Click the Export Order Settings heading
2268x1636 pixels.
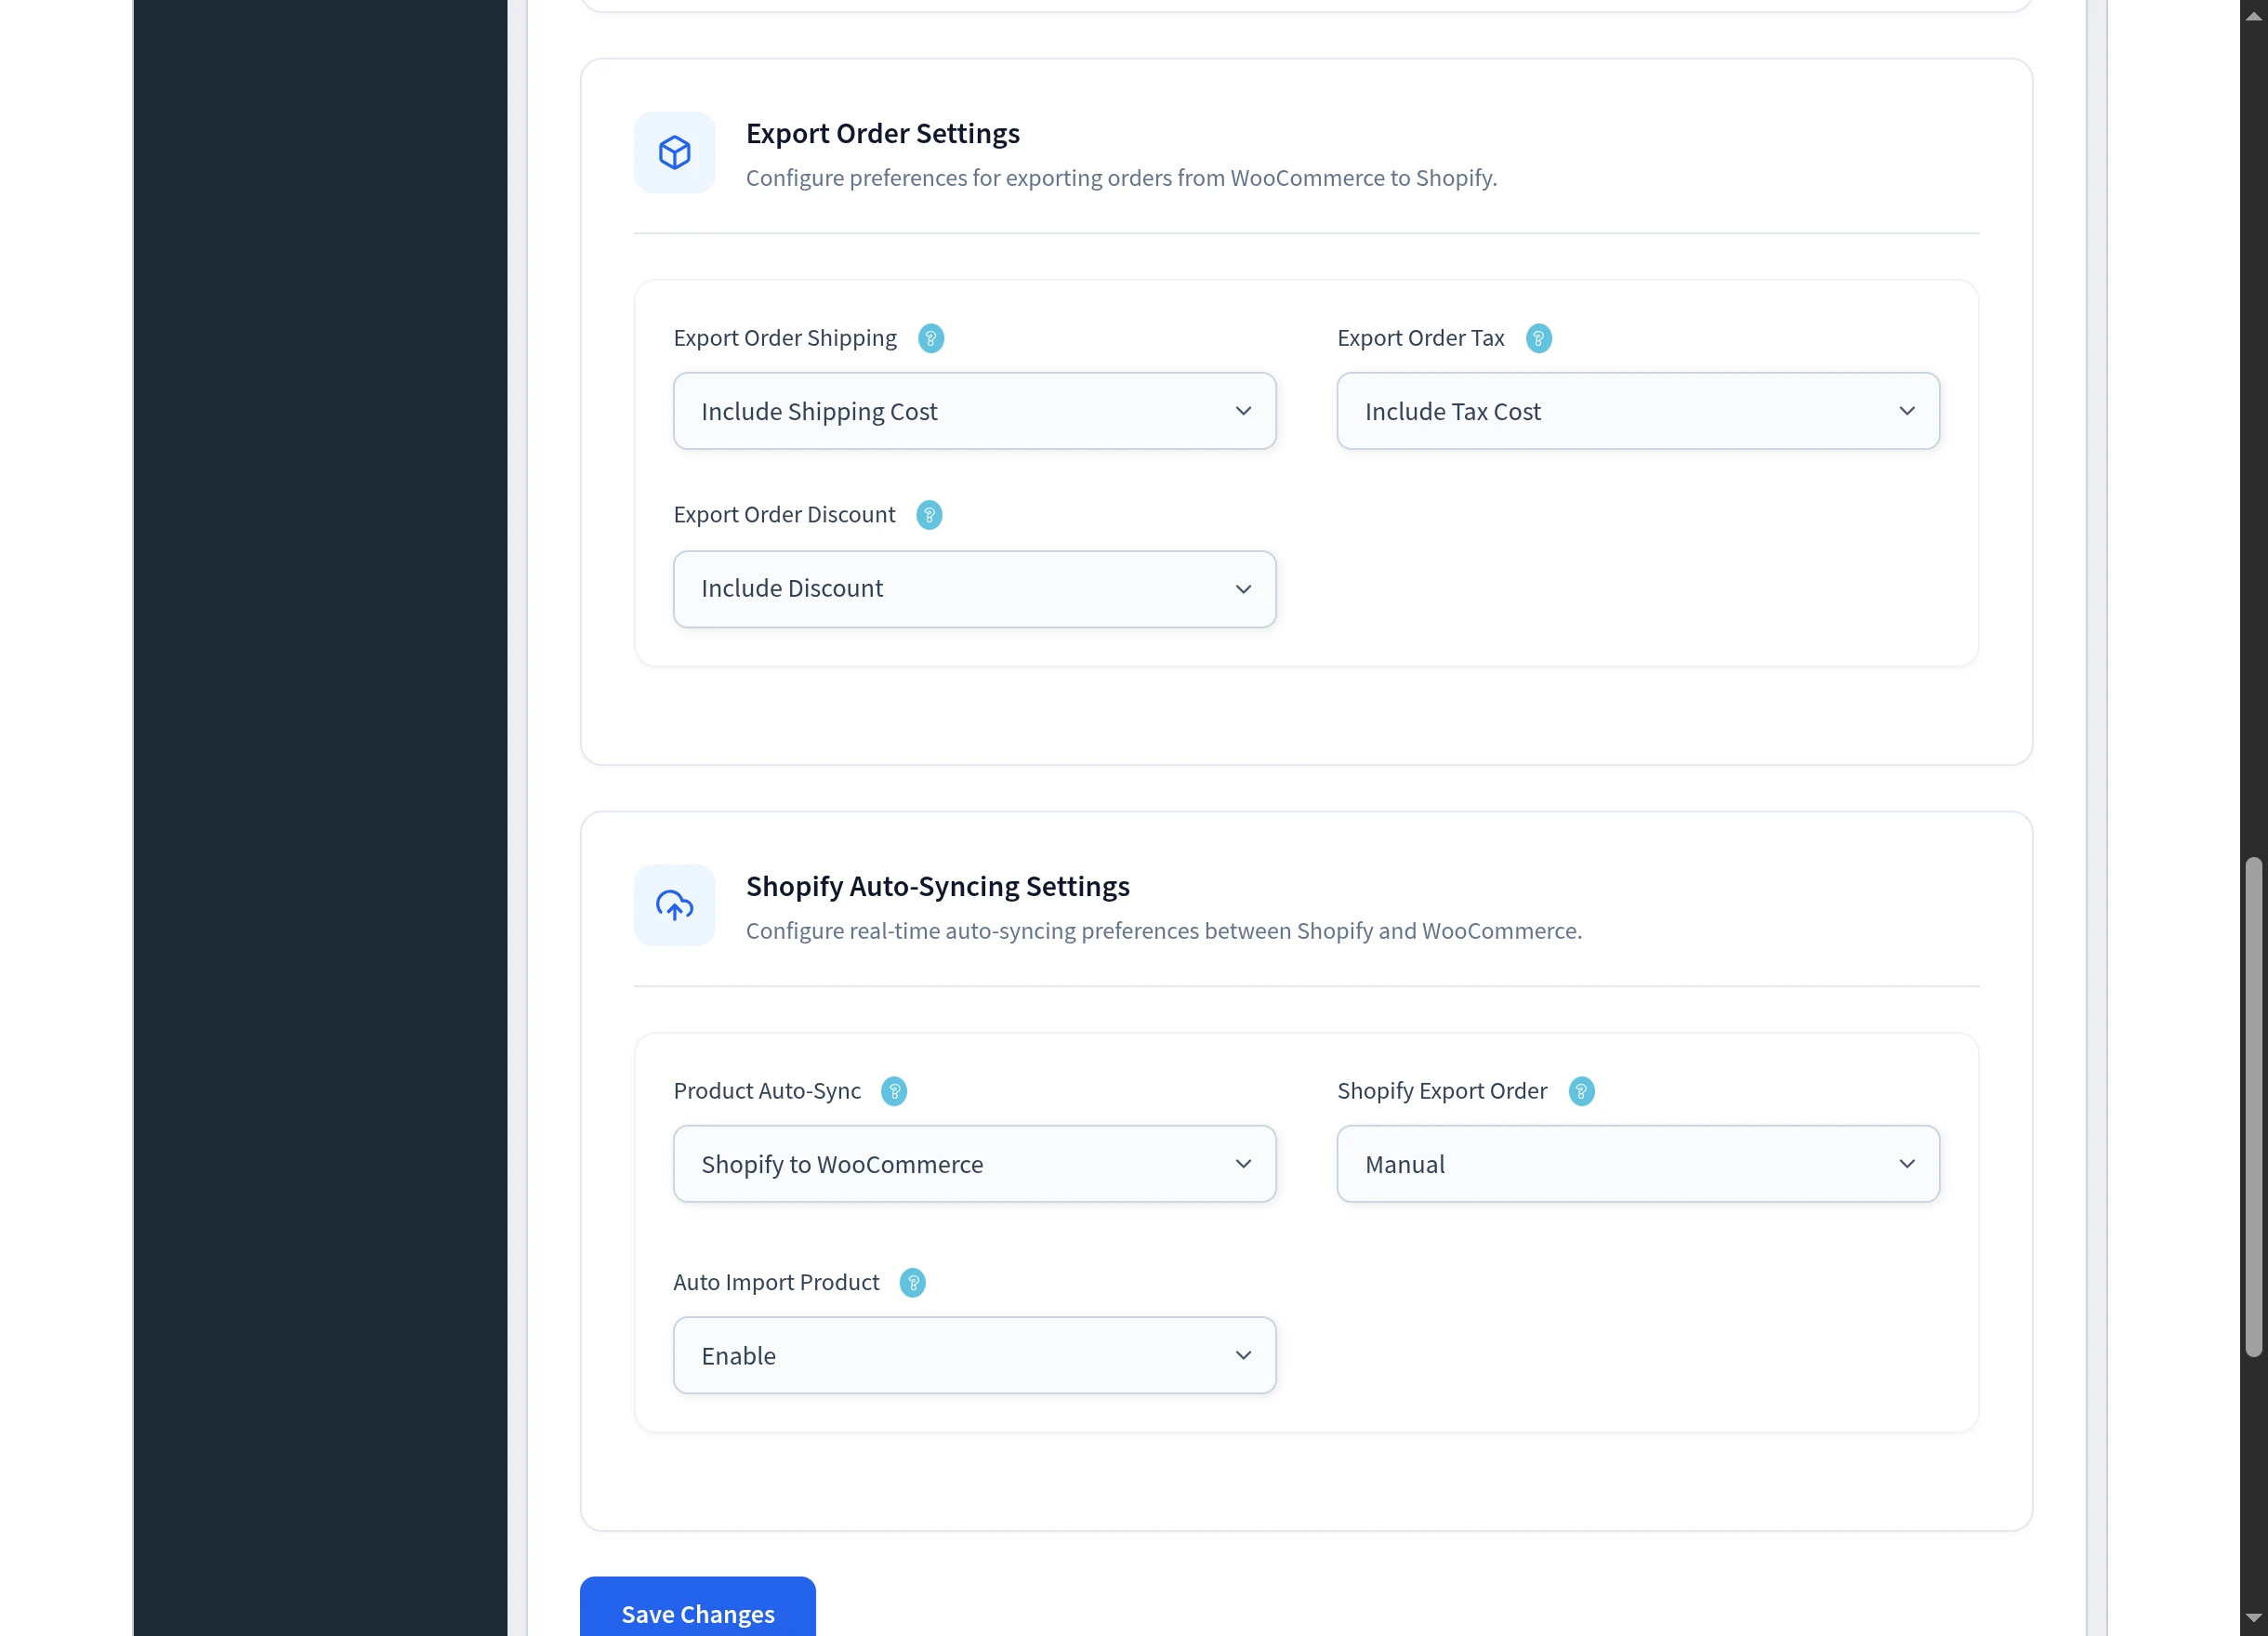click(x=882, y=133)
